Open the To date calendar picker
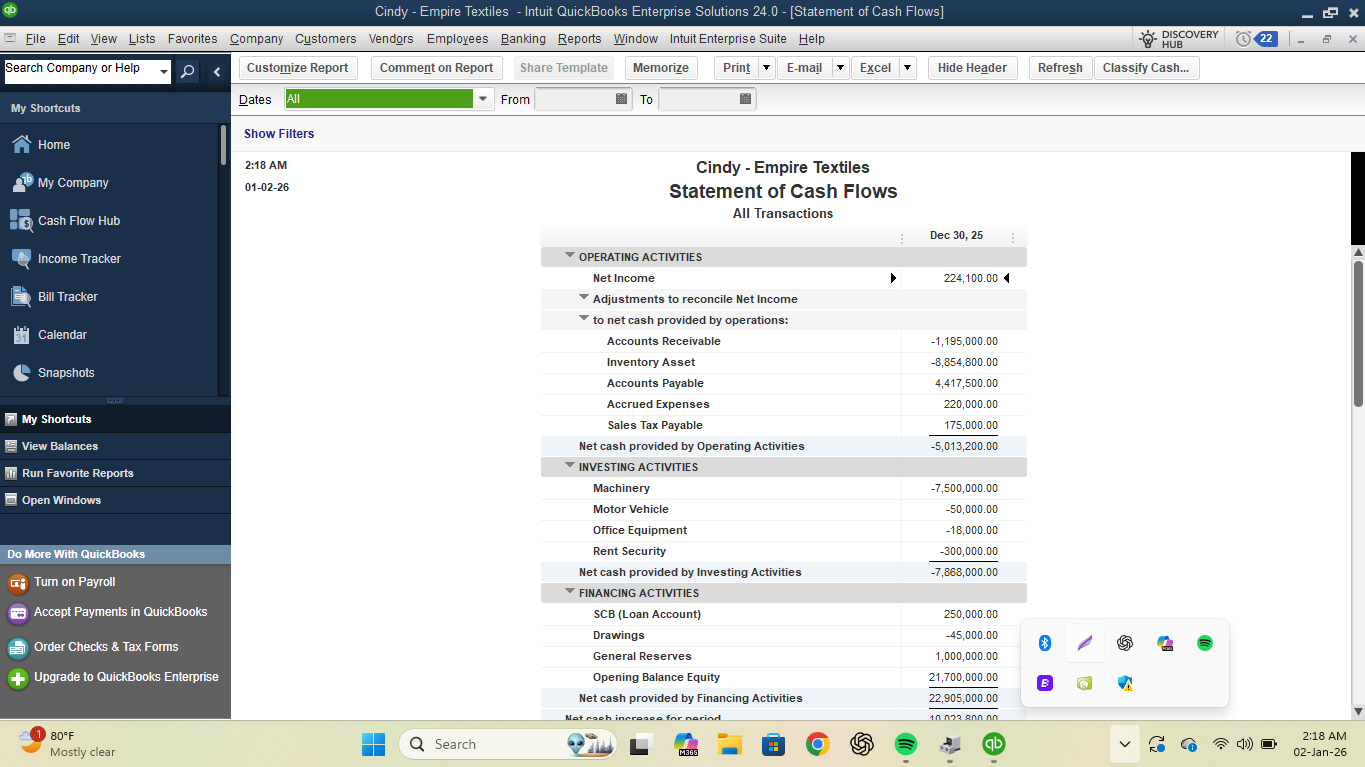 (745, 99)
